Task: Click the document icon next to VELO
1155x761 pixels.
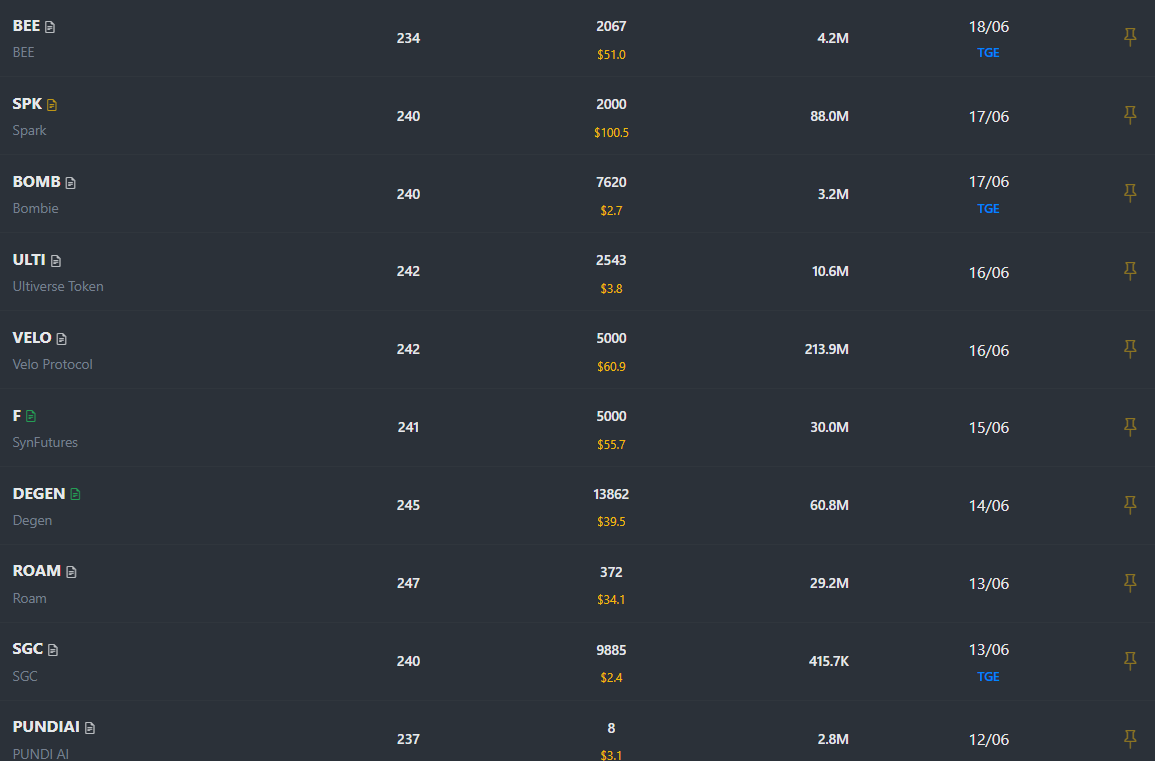Action: coord(62,339)
